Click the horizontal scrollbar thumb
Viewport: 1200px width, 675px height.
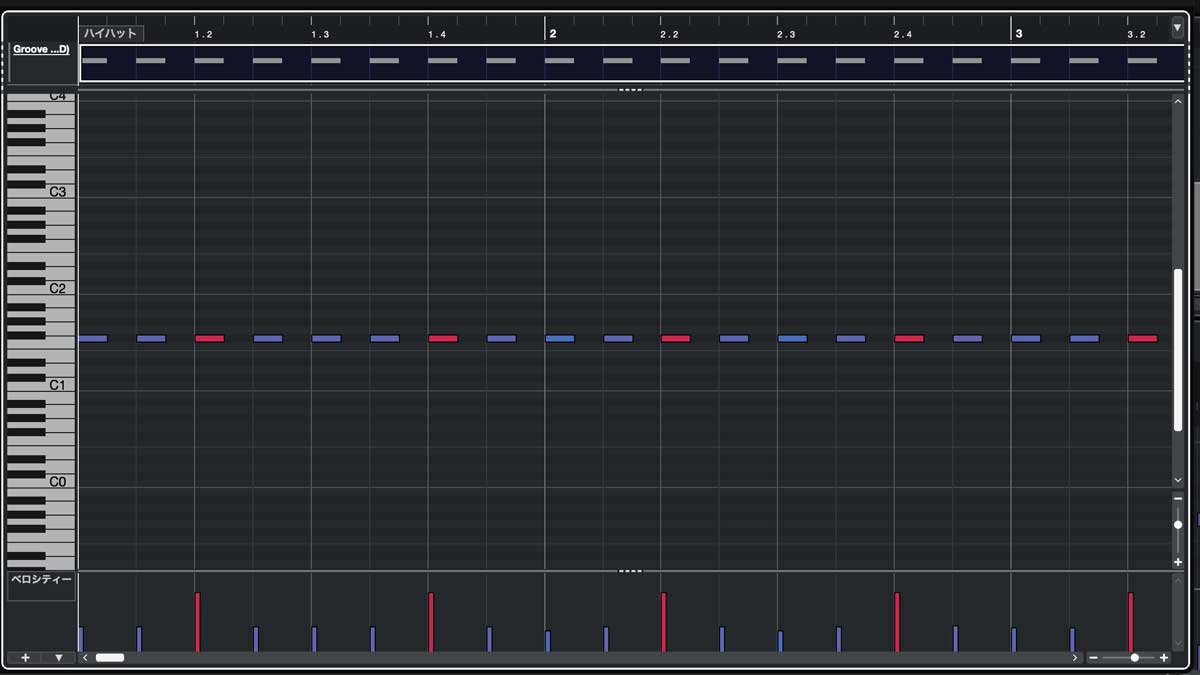(x=110, y=658)
